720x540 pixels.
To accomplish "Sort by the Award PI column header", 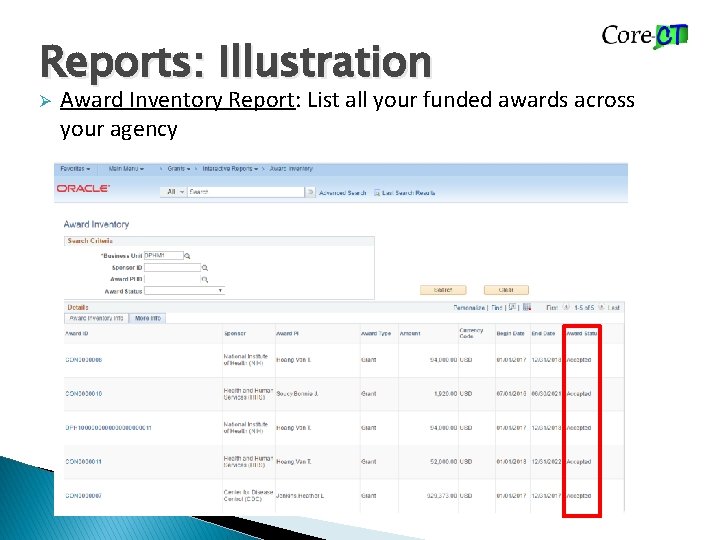I will click(x=287, y=333).
